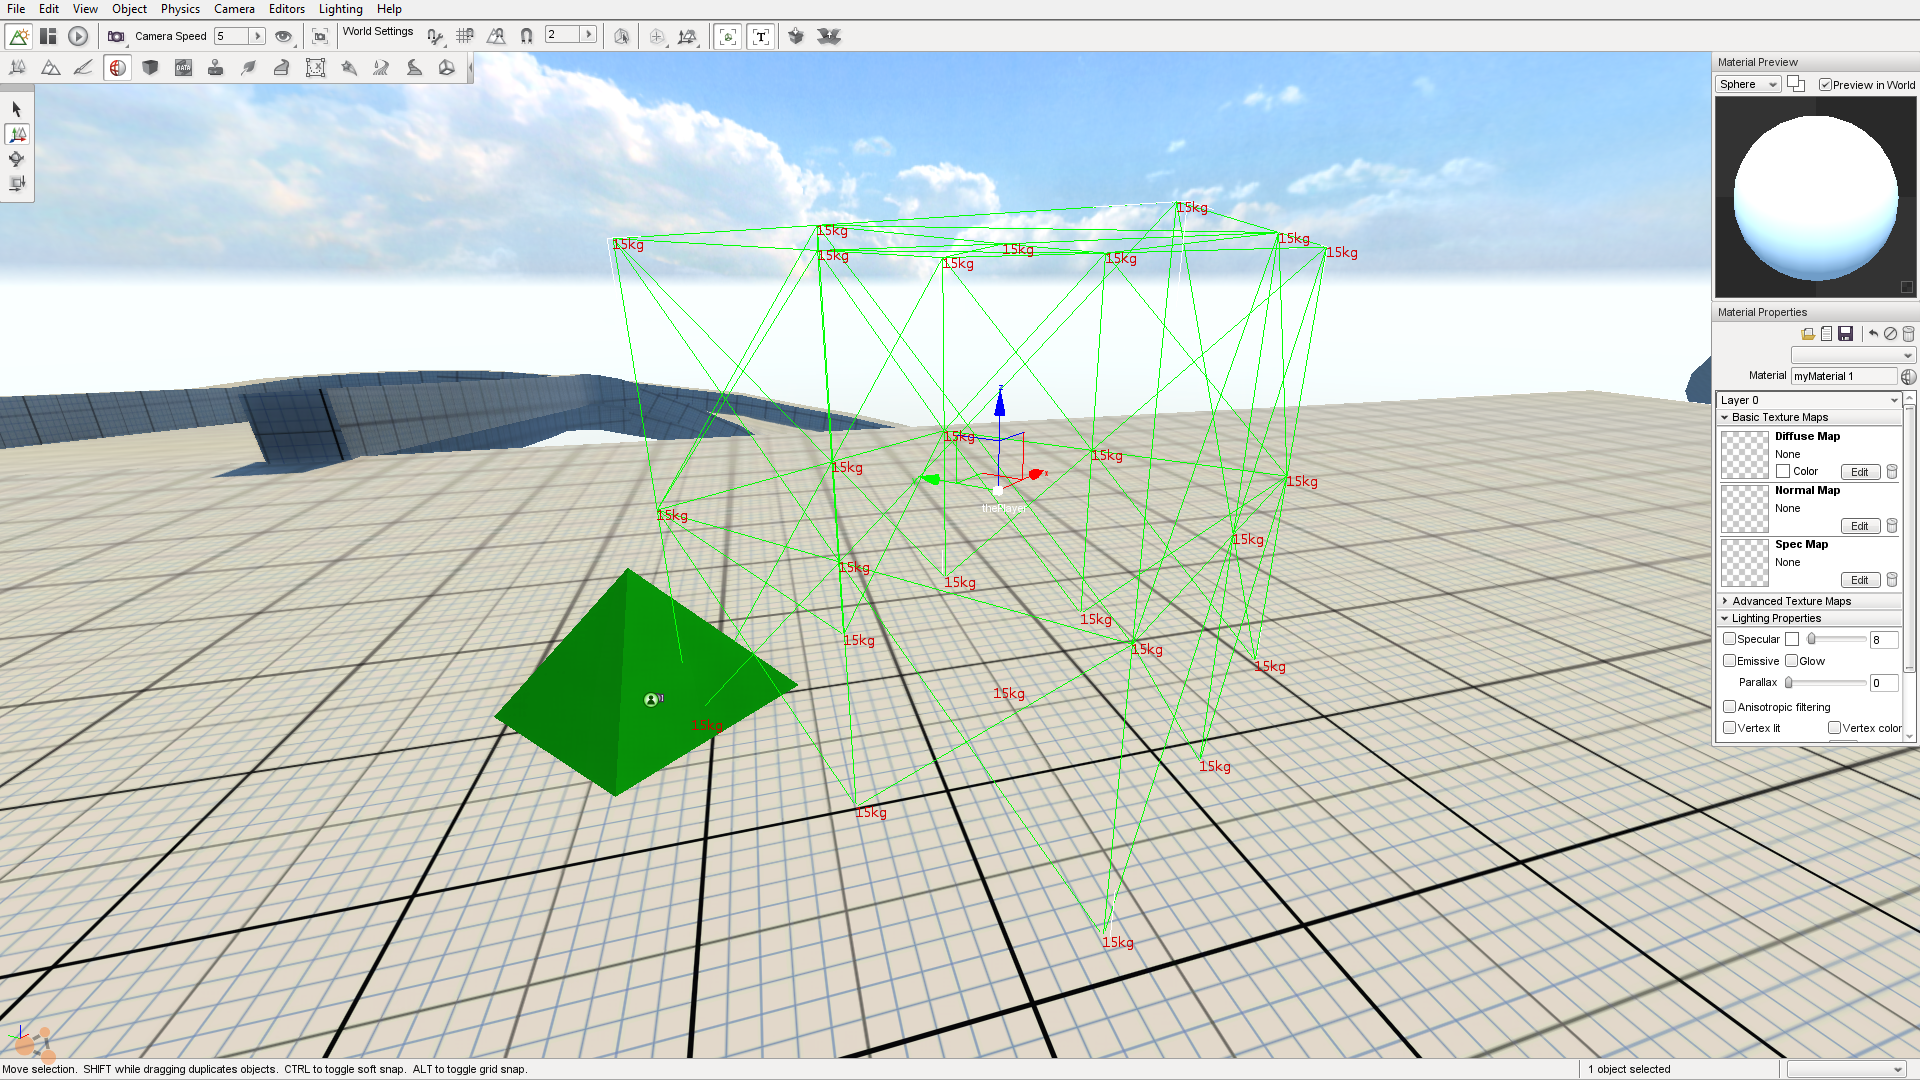Click Edit for the Diffuse Map
This screenshot has width=1920, height=1080.
pyautogui.click(x=1859, y=472)
